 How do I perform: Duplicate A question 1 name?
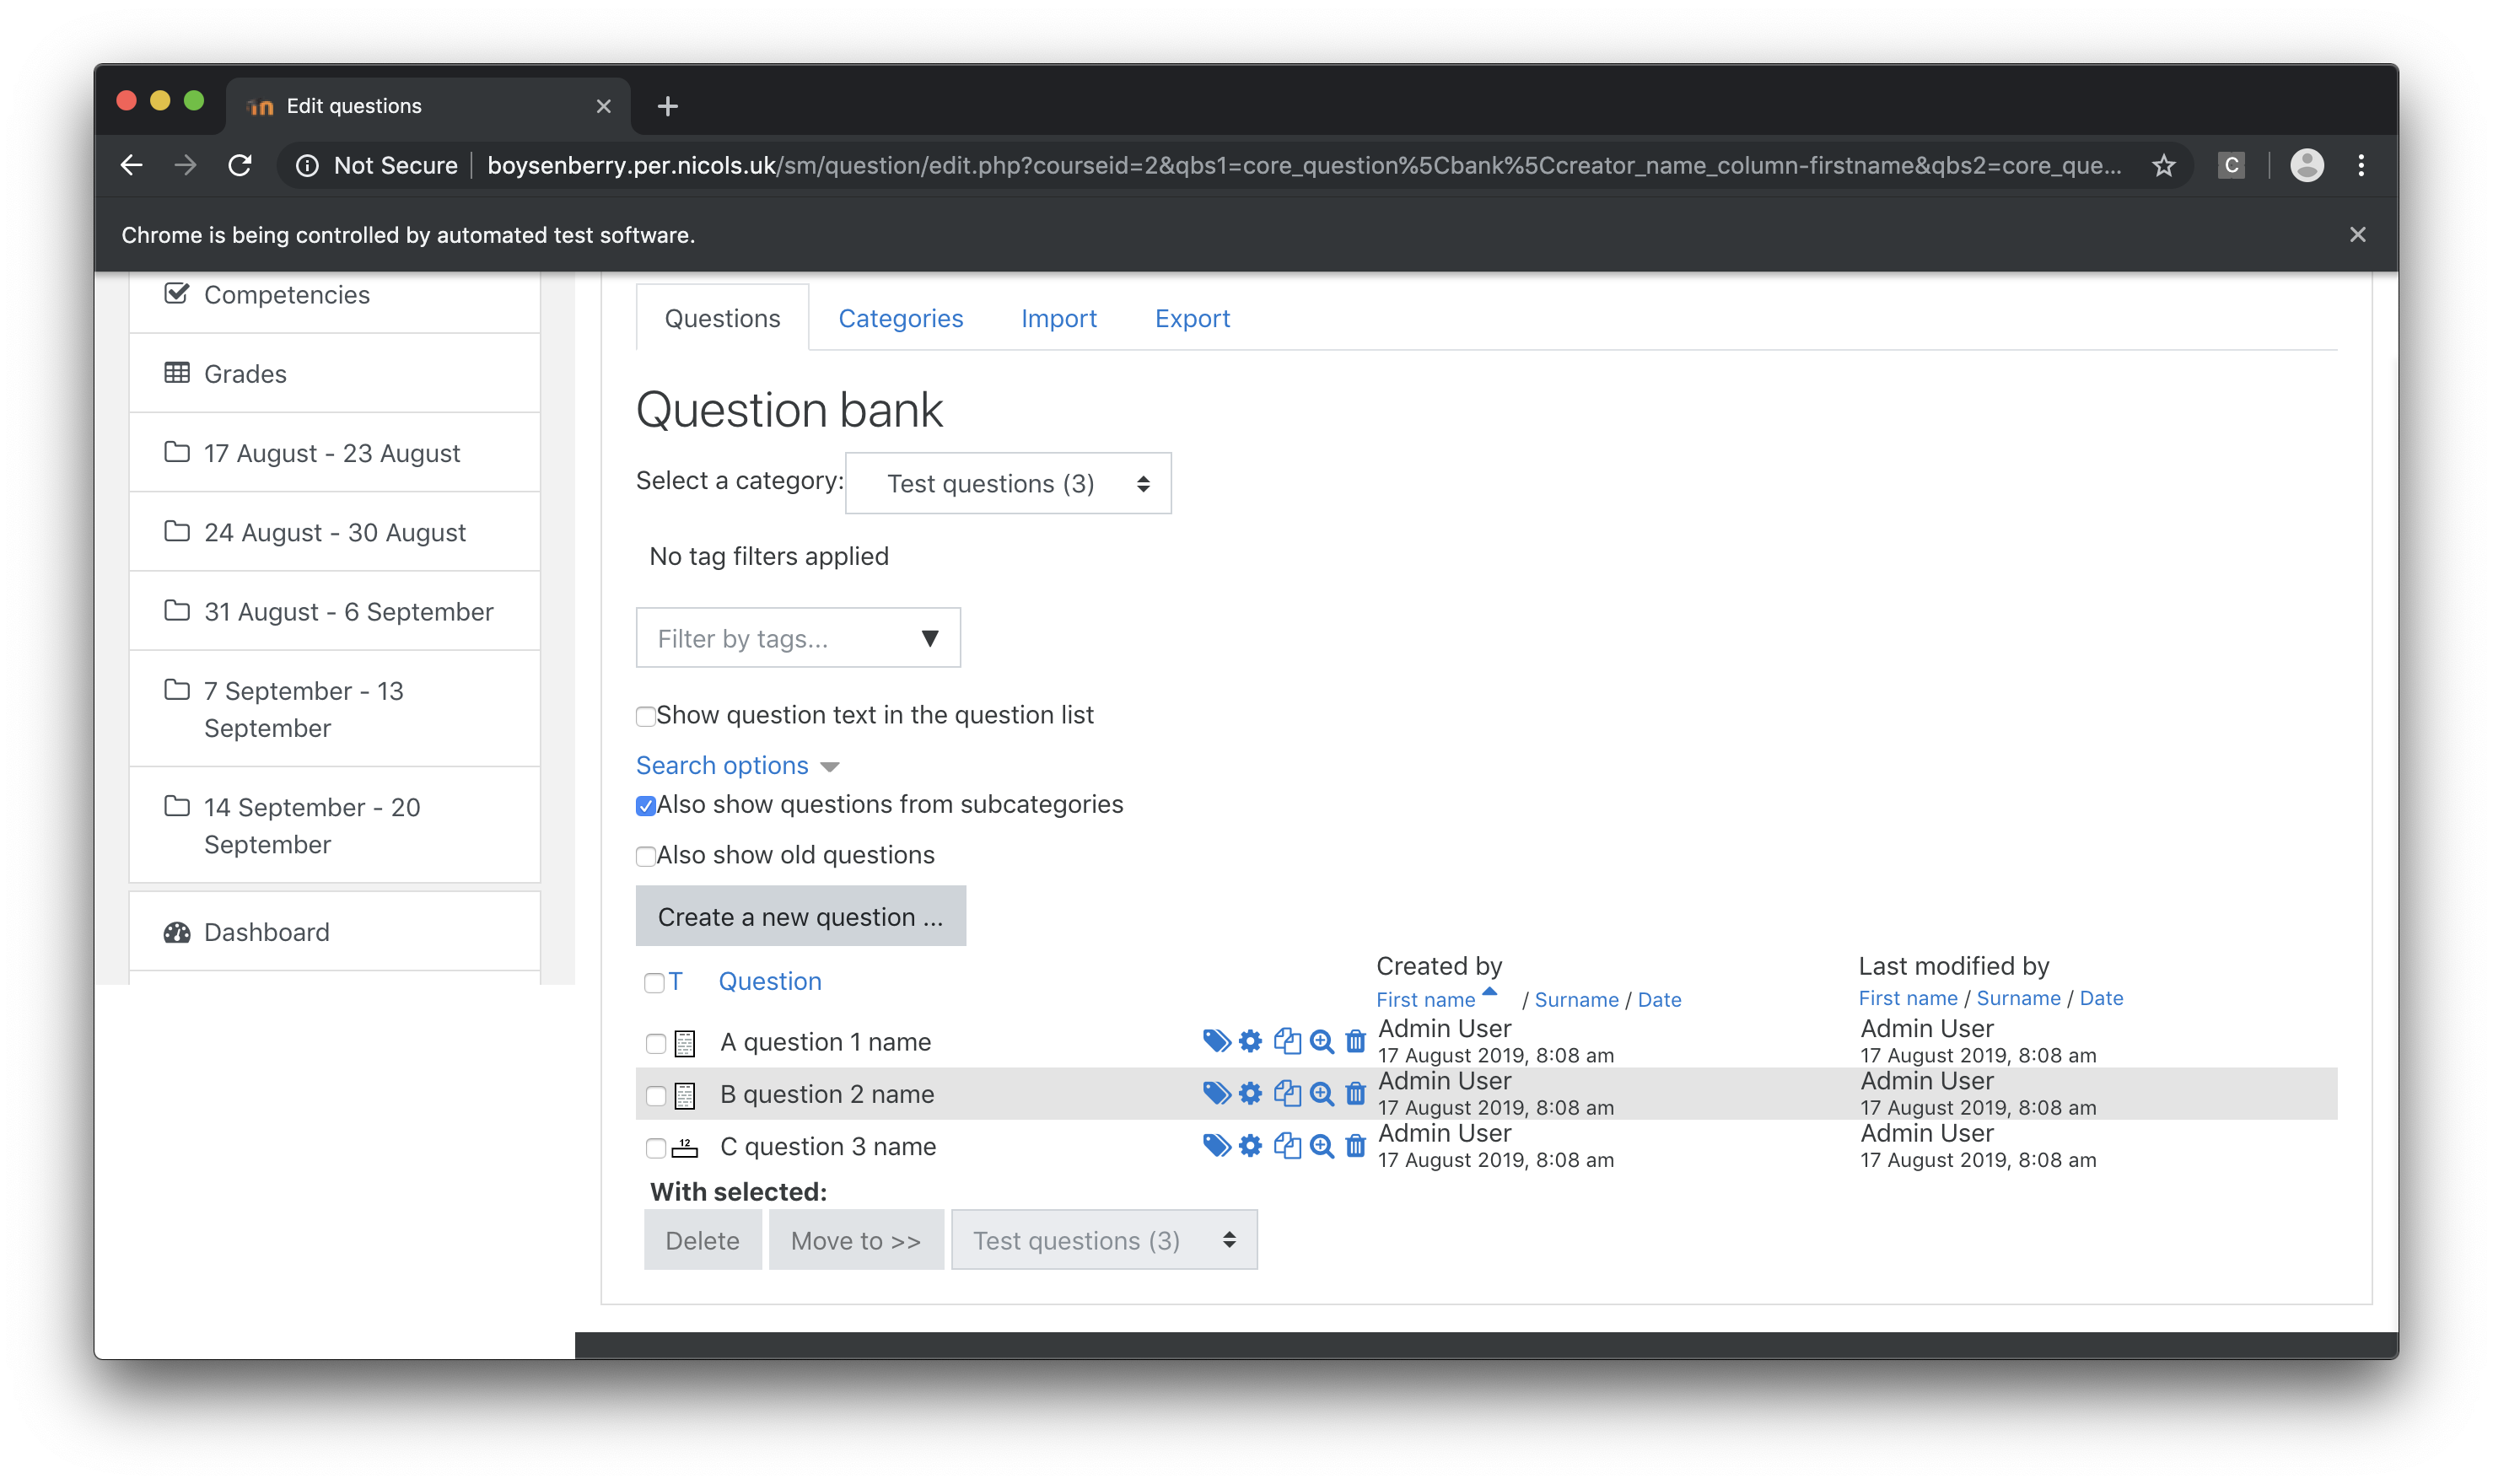tap(1286, 1041)
